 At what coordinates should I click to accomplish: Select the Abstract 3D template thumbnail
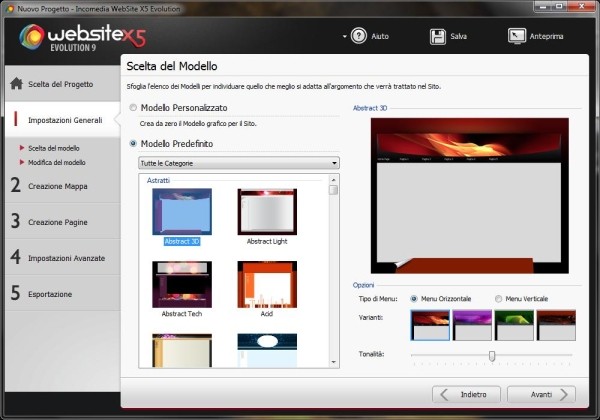coord(182,212)
